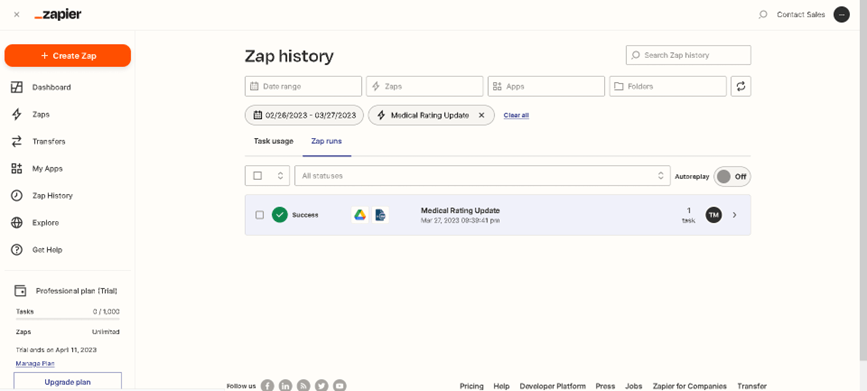
Task: Open the Date range filter
Action: tap(303, 86)
